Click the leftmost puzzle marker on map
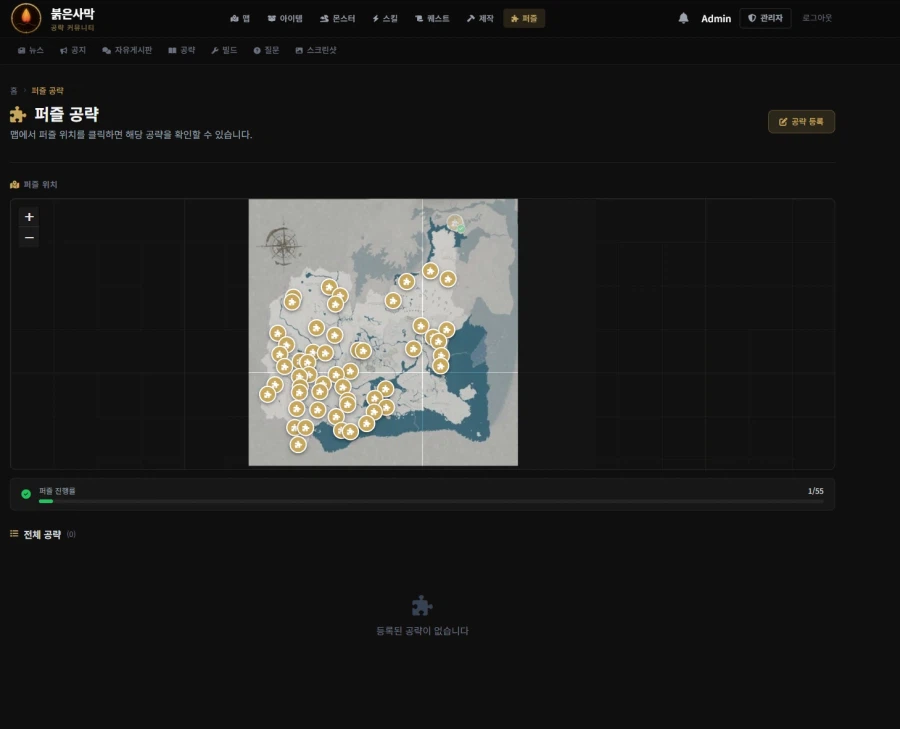 (267, 394)
